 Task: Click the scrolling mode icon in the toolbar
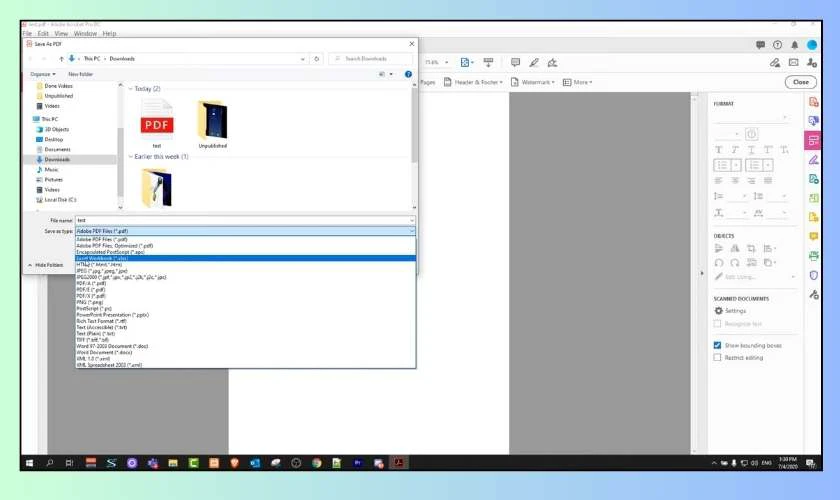point(488,63)
